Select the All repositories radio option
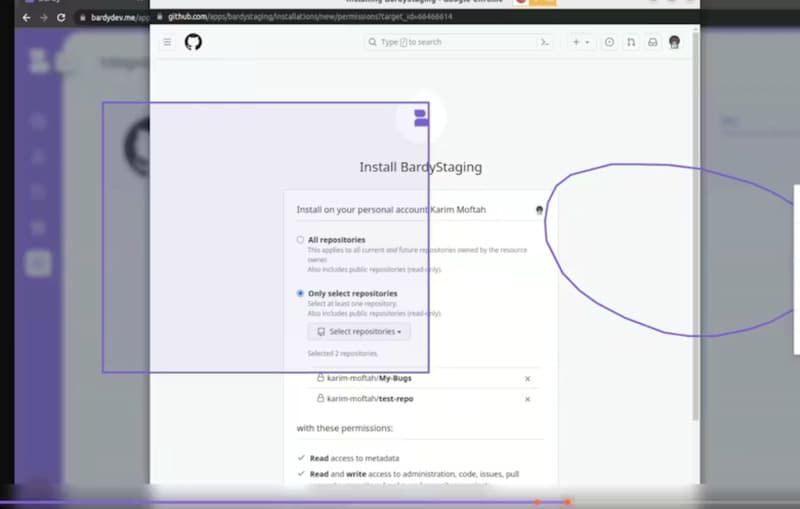Viewport: 800px width, 509px height. pos(301,240)
